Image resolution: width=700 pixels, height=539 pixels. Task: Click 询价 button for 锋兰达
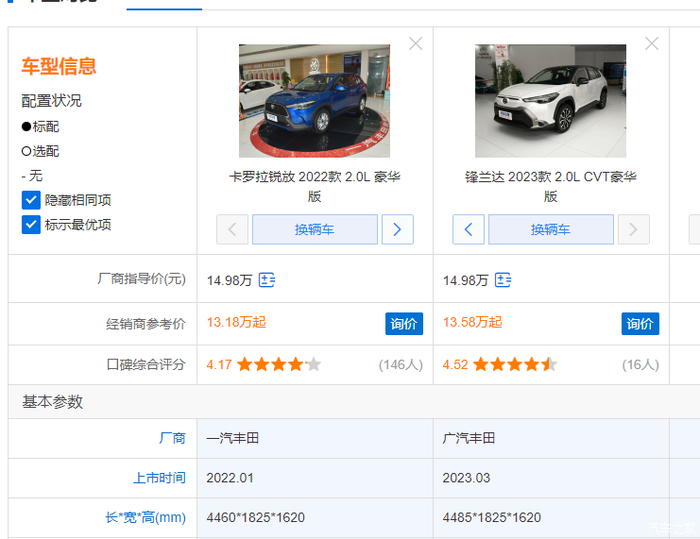click(x=640, y=323)
